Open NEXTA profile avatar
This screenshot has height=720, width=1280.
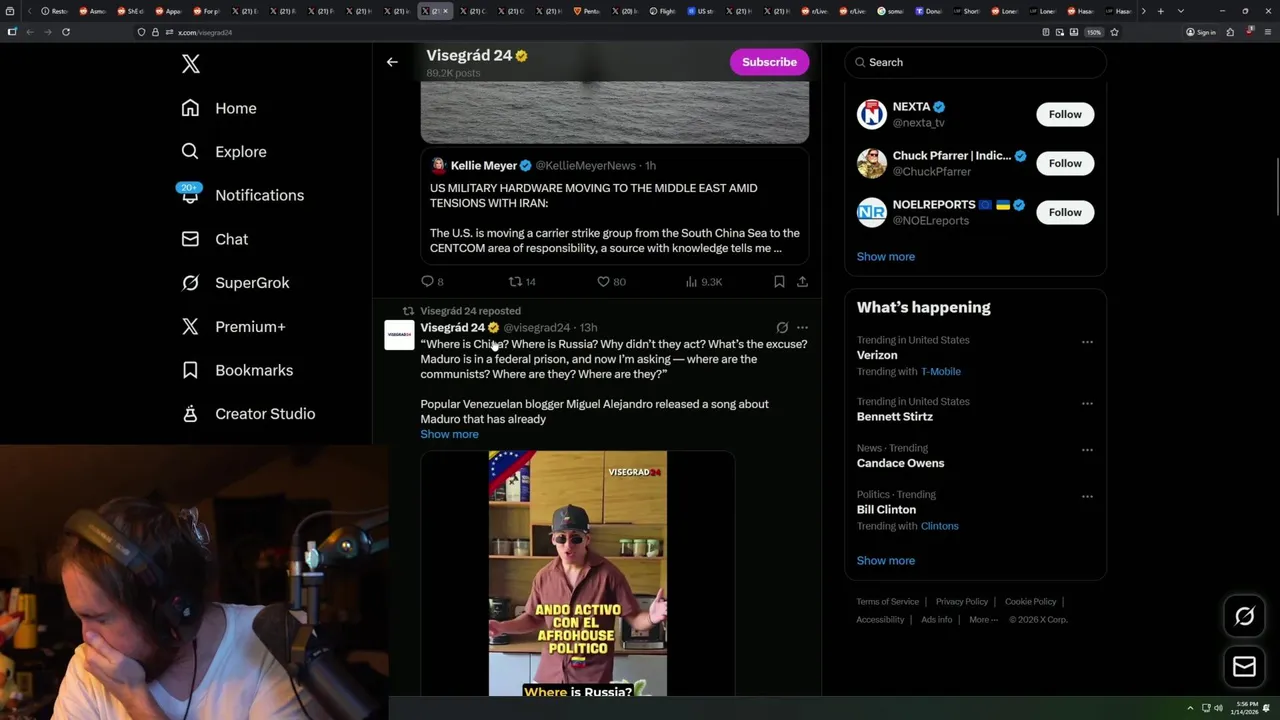coord(872,114)
